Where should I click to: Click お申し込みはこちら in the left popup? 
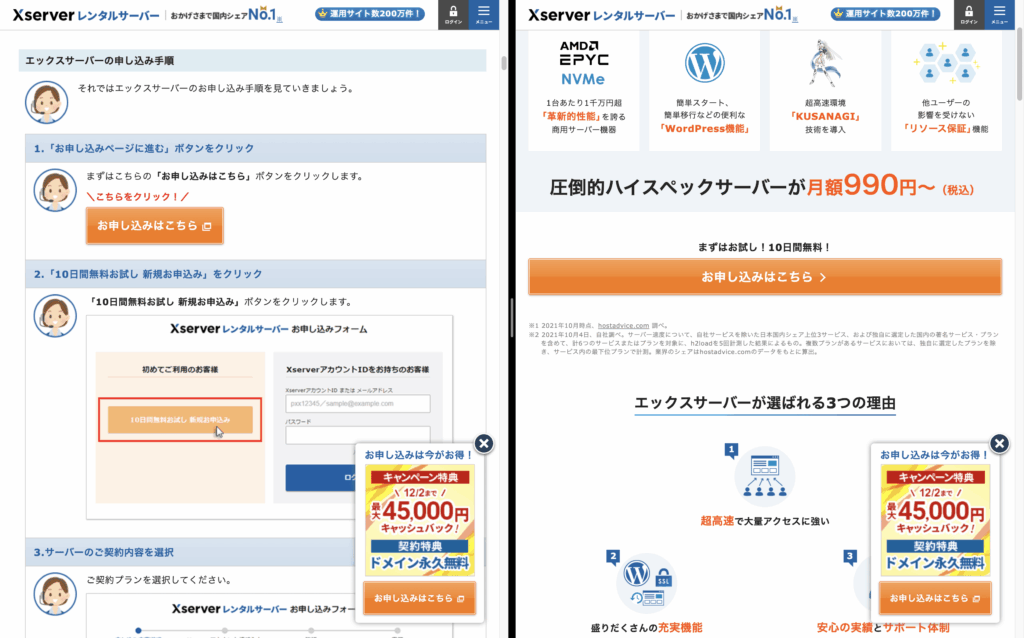[x=419, y=598]
